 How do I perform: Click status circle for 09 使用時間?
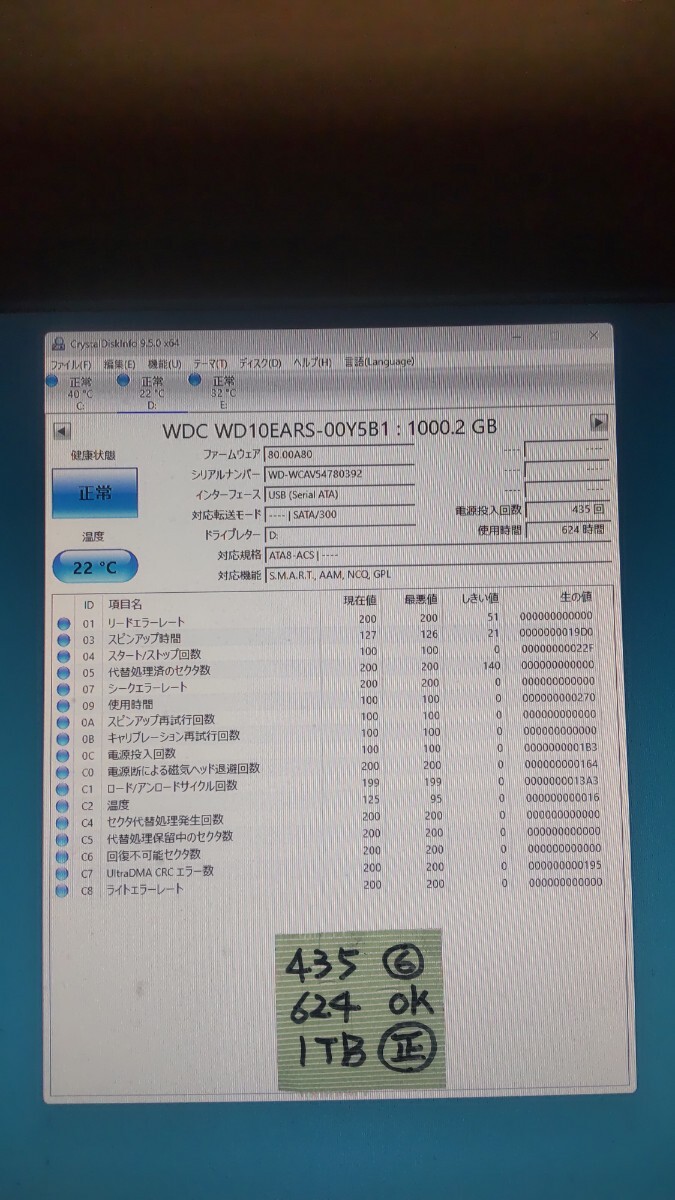pyautogui.click(x=64, y=706)
